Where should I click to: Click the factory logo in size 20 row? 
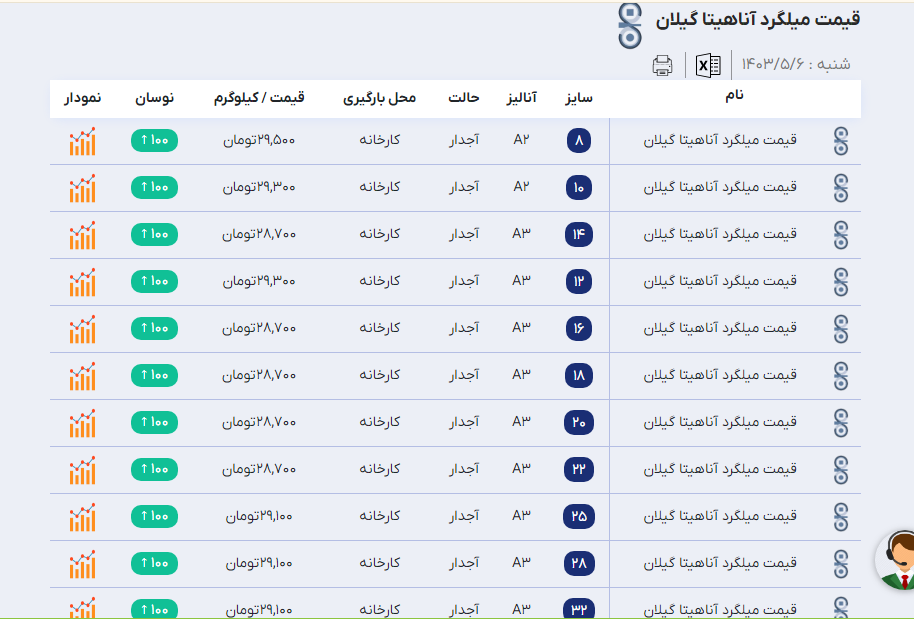(841, 423)
